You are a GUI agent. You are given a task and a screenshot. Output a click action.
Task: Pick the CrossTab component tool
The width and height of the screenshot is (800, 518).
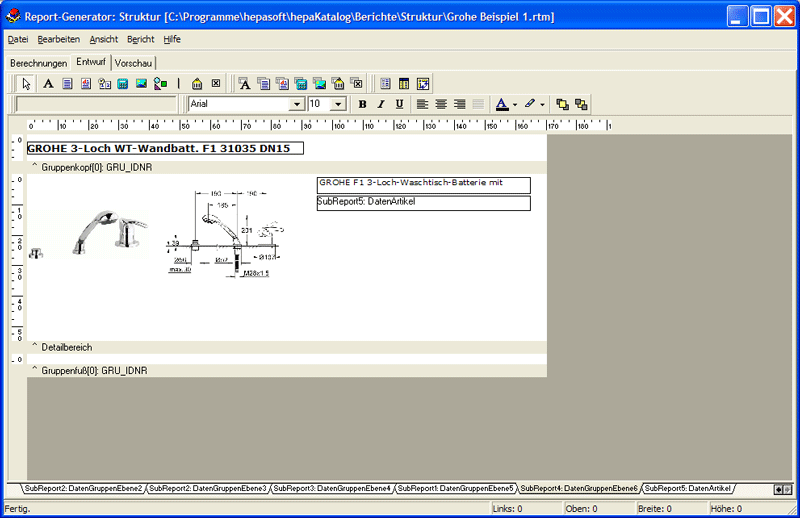(423, 84)
